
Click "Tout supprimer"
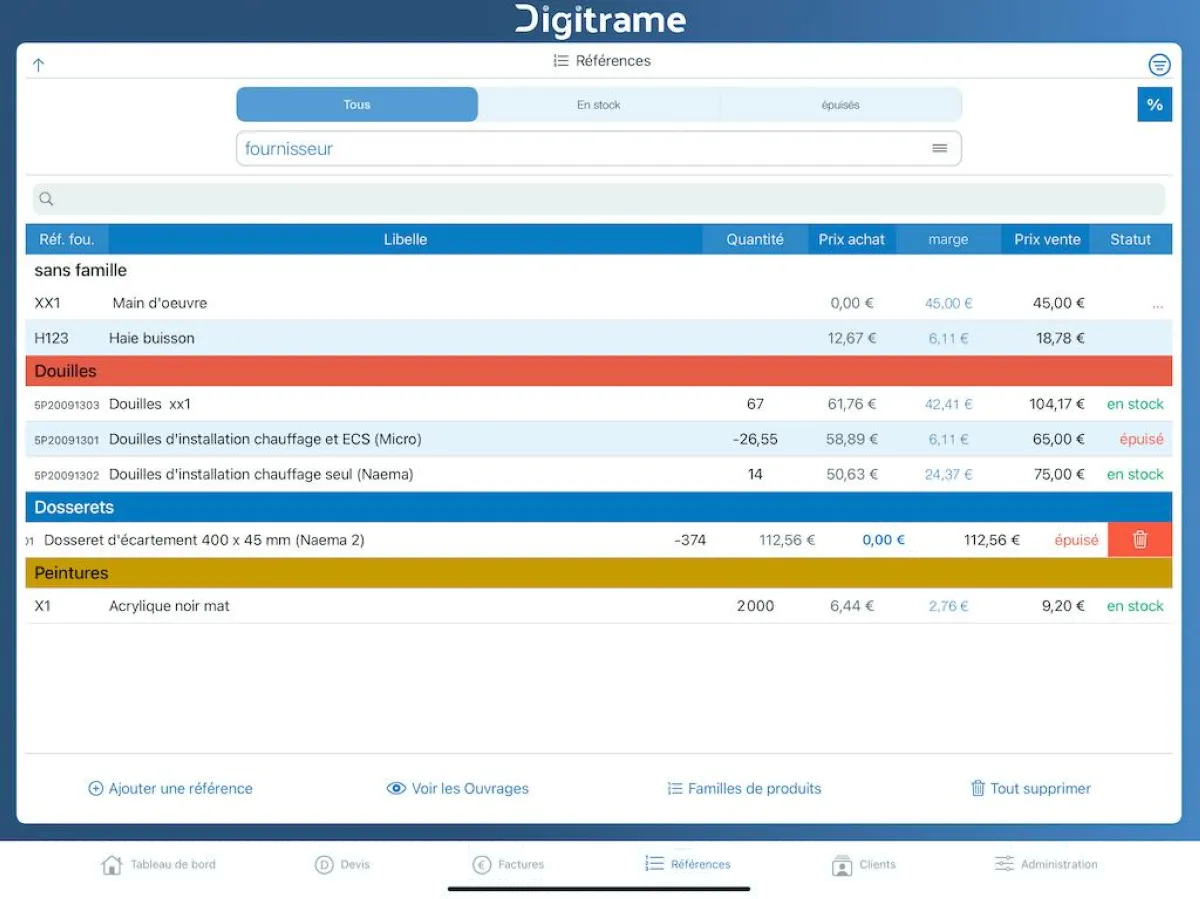1030,788
